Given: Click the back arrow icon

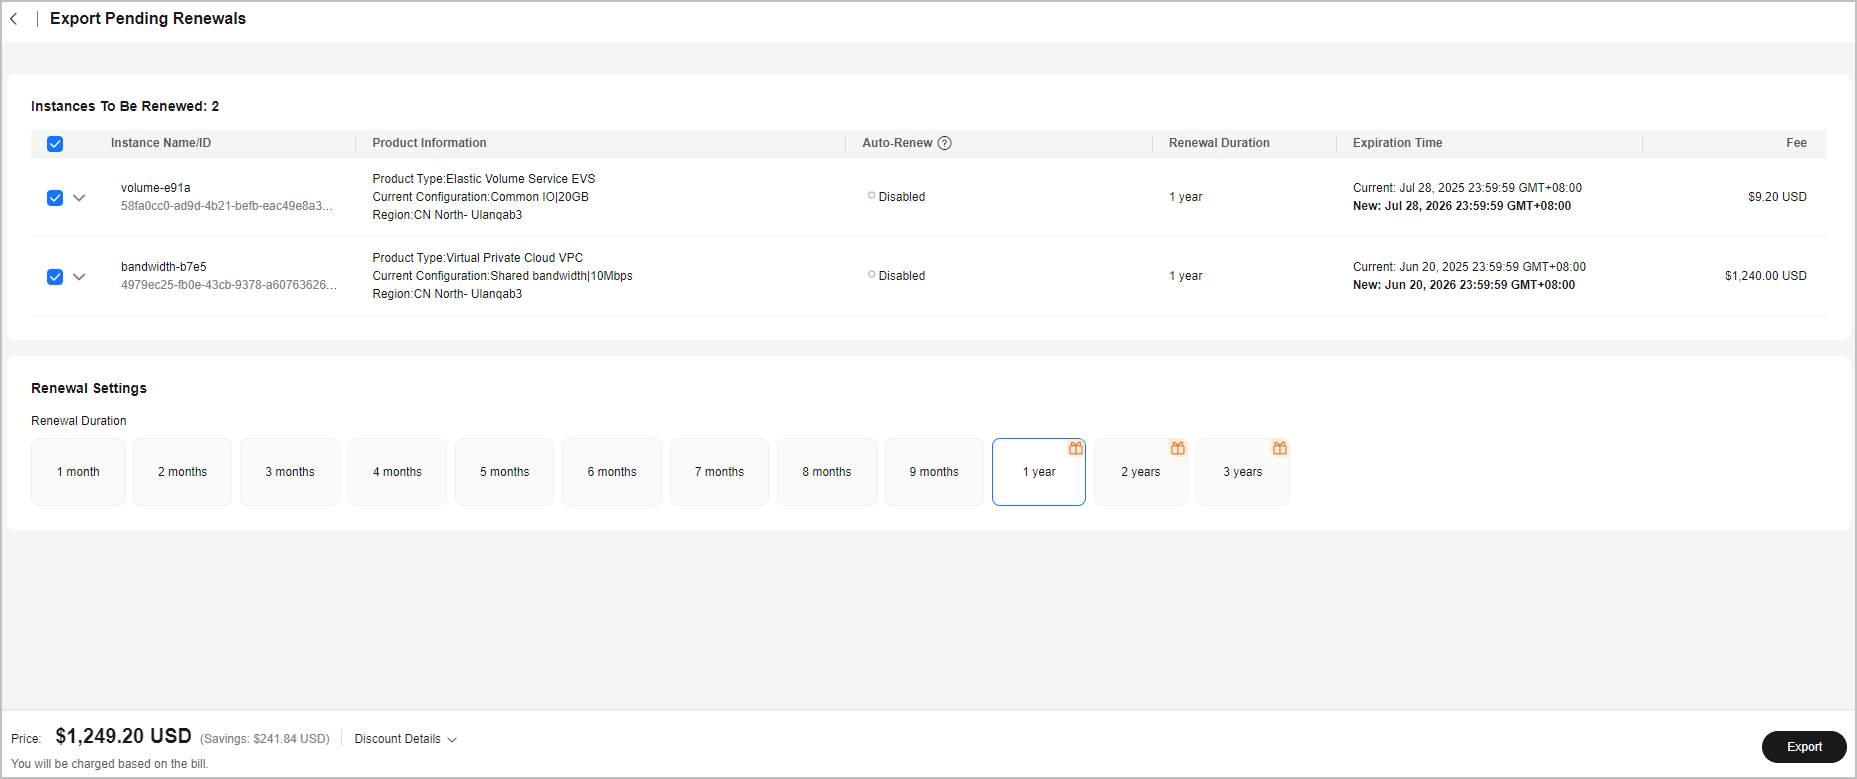Looking at the screenshot, I should point(14,19).
